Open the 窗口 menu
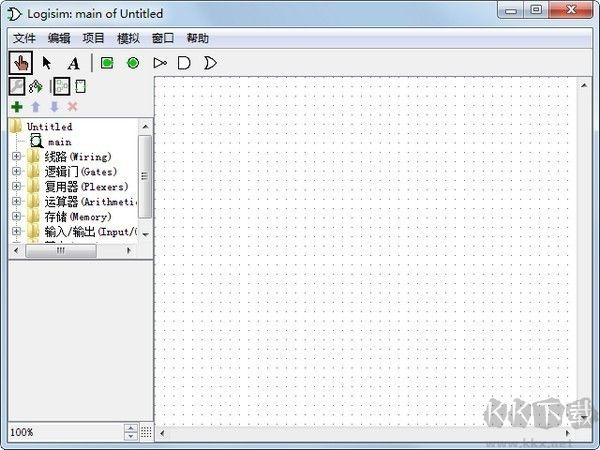 (163, 38)
